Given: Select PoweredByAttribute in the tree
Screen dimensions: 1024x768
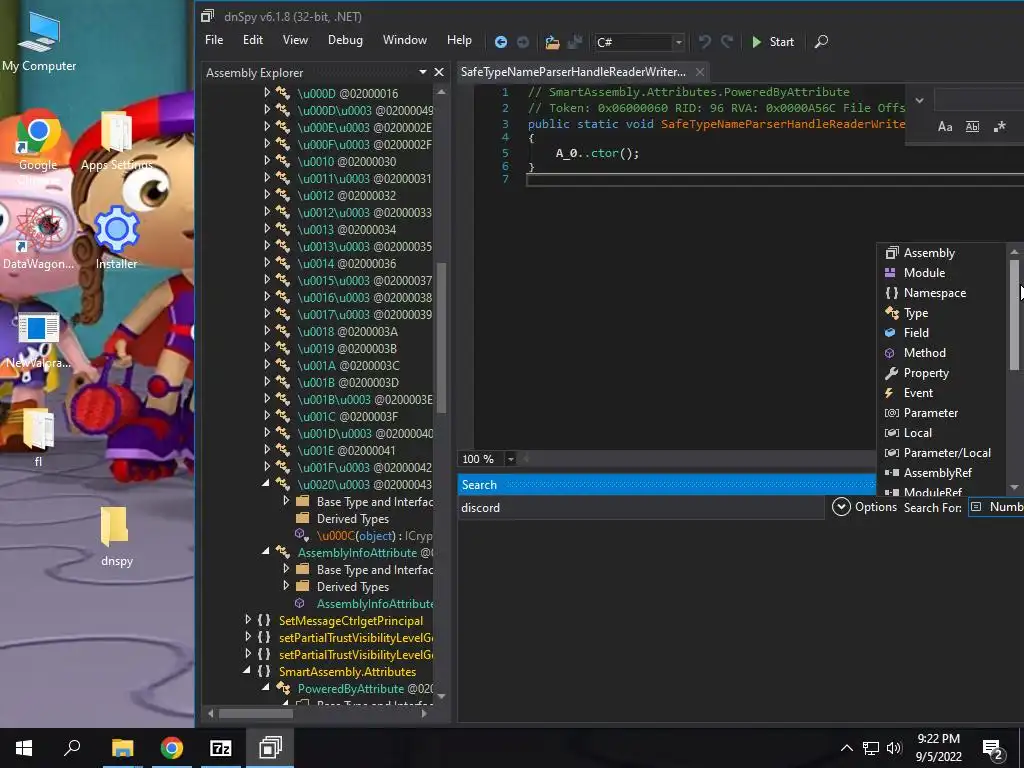Looking at the screenshot, I should pos(365,688).
